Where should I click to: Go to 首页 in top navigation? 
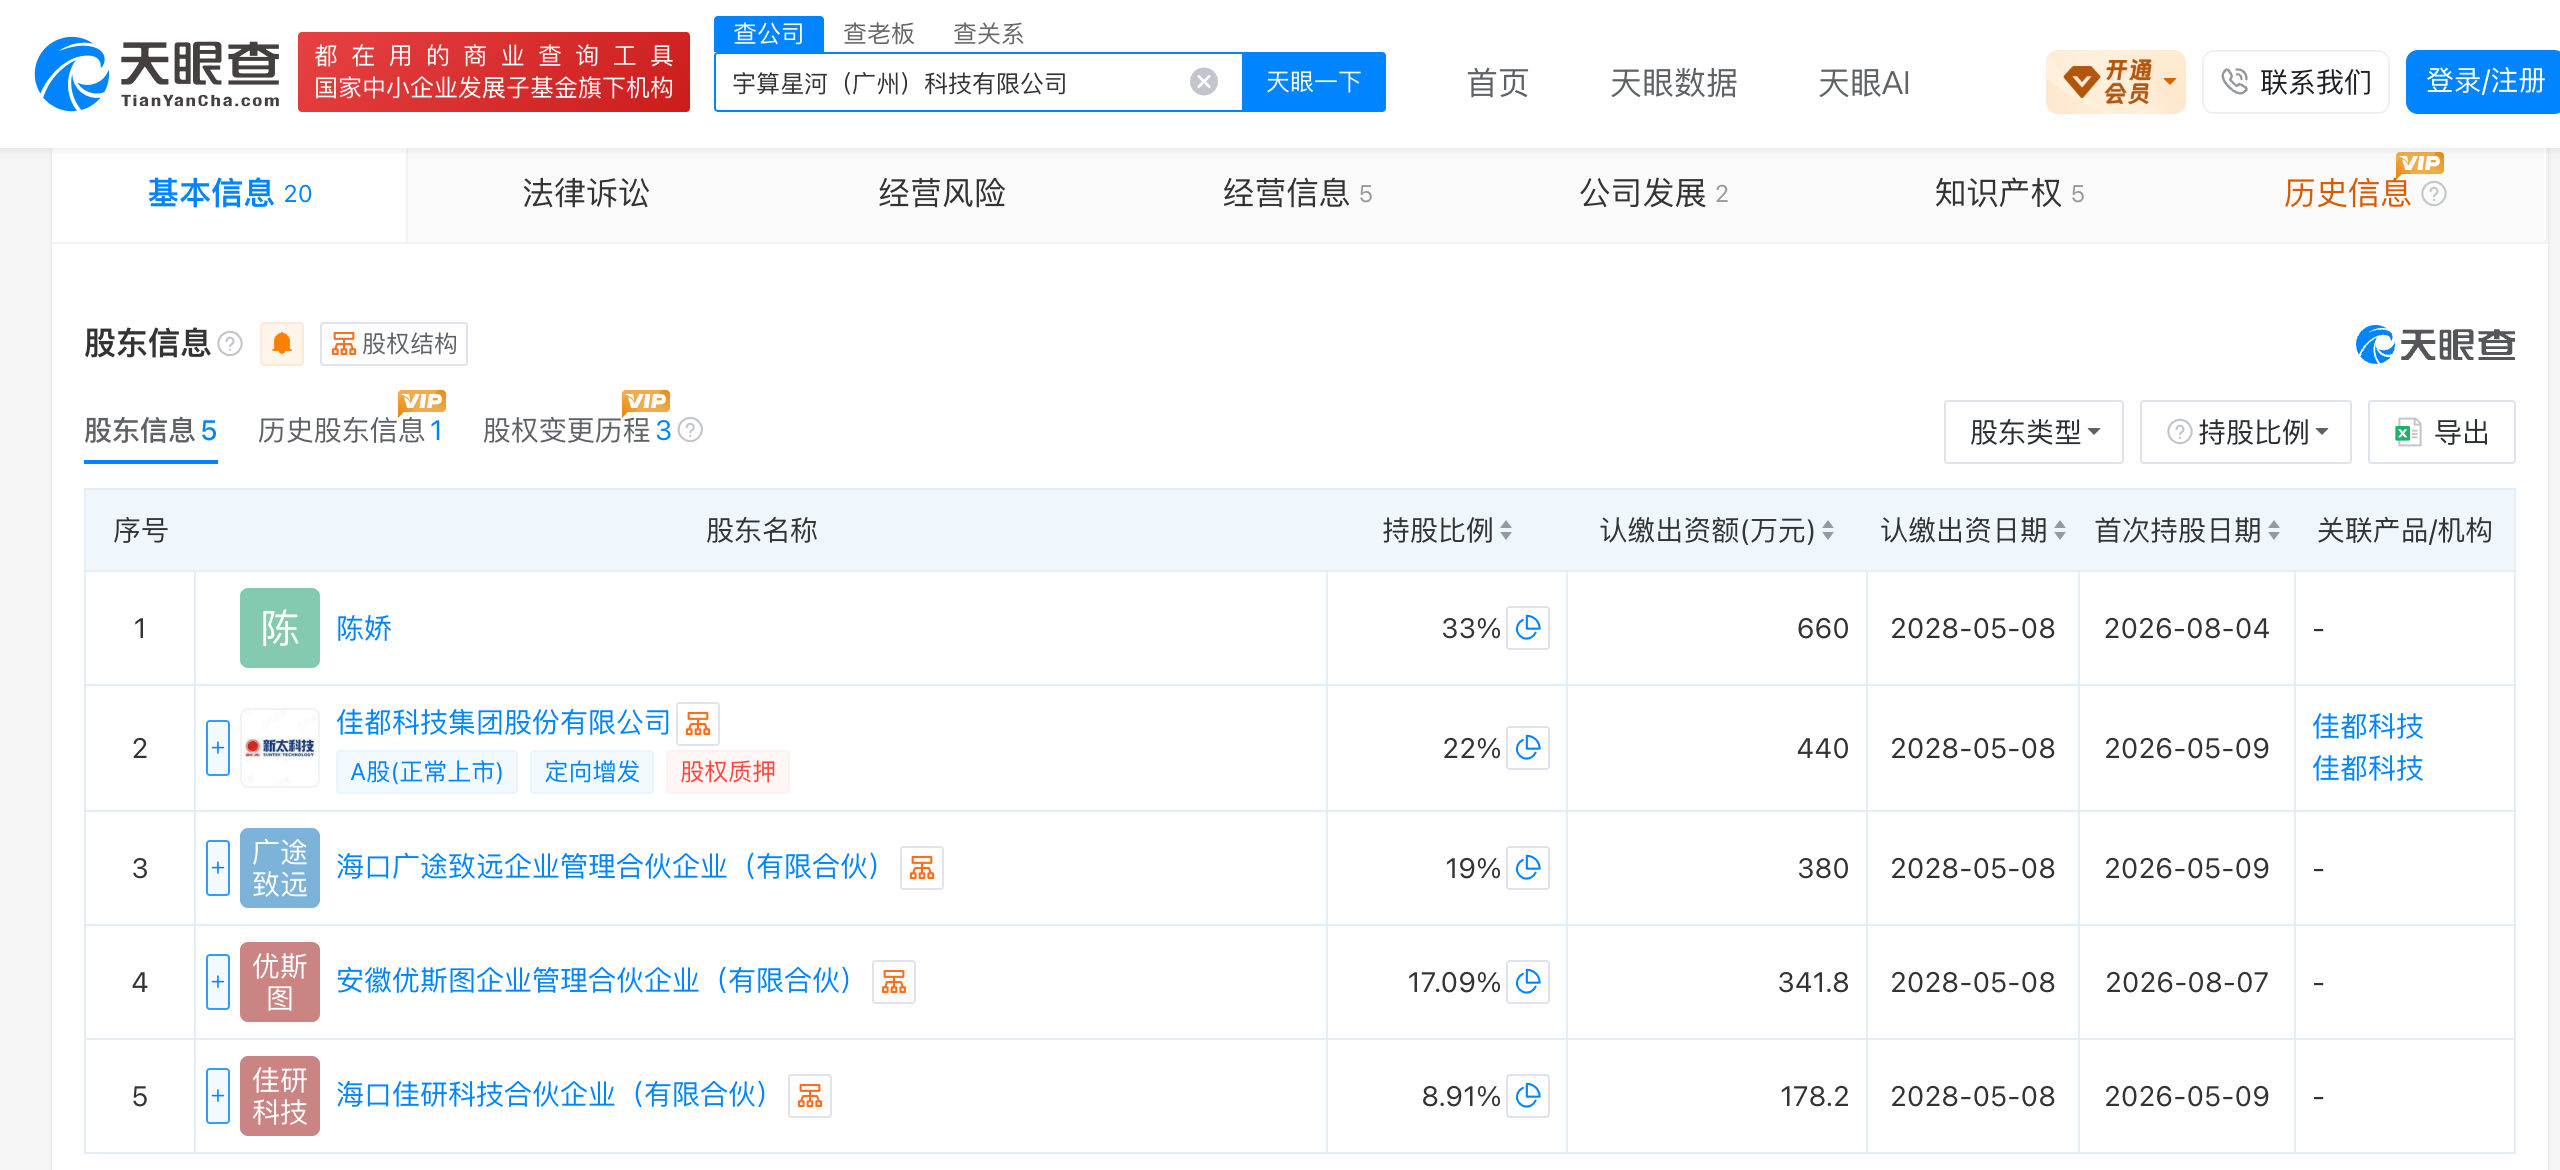[1498, 83]
